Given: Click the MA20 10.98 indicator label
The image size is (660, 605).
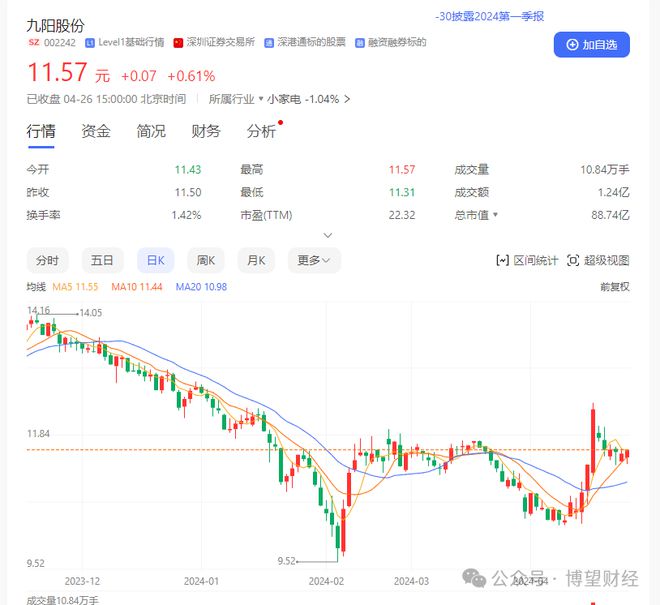Looking at the screenshot, I should coord(201,287).
